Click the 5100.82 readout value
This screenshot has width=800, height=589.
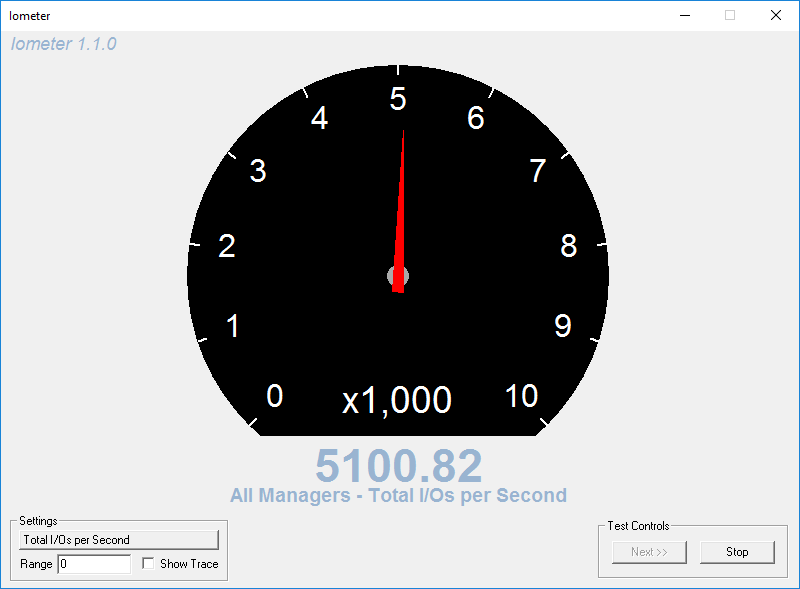tap(398, 465)
